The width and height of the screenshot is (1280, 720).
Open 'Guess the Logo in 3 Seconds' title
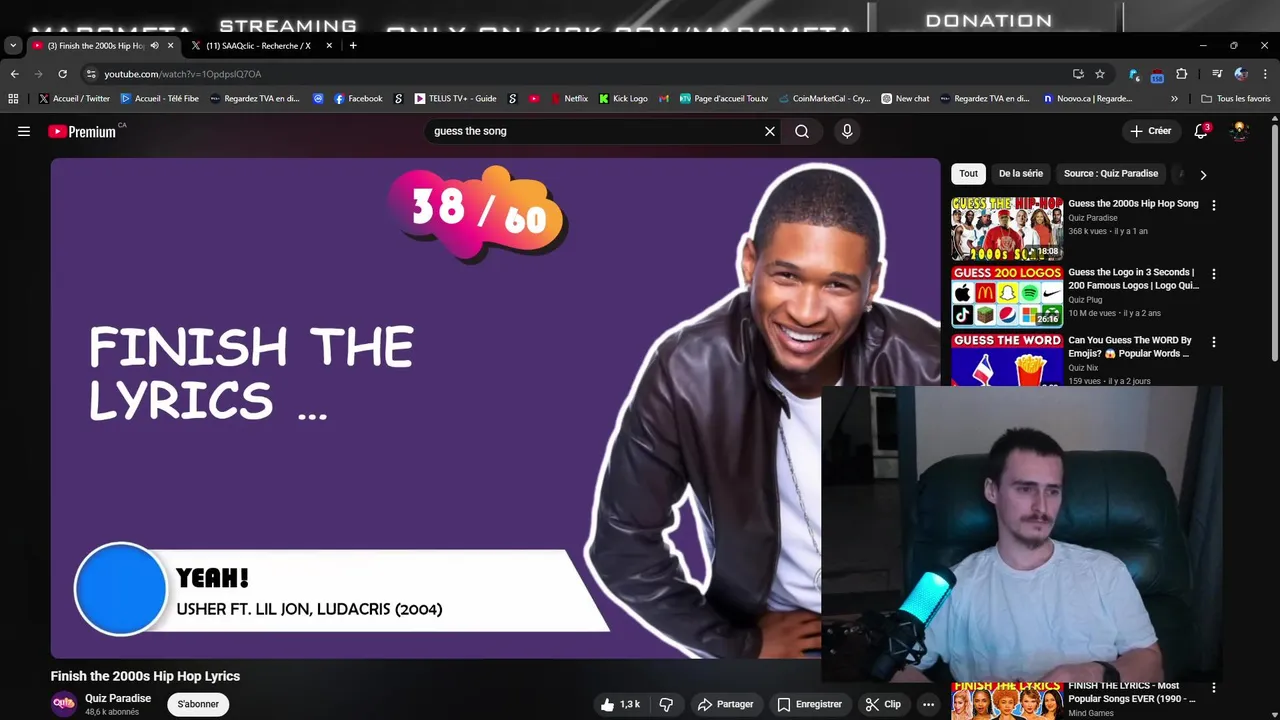[x=1133, y=278]
